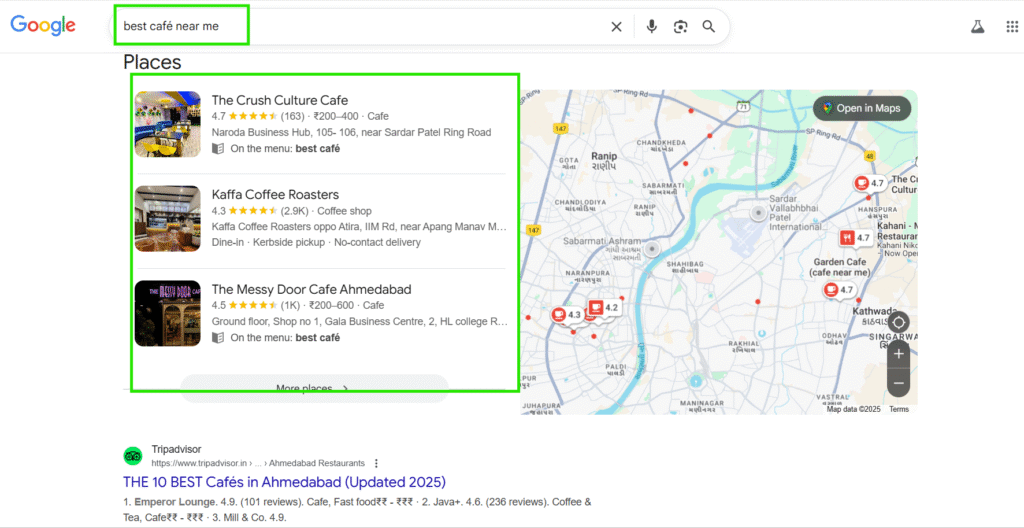This screenshot has height=528, width=1024.
Task: Click 'On the menu: best café' under Crush Culture
Action: [x=285, y=148]
